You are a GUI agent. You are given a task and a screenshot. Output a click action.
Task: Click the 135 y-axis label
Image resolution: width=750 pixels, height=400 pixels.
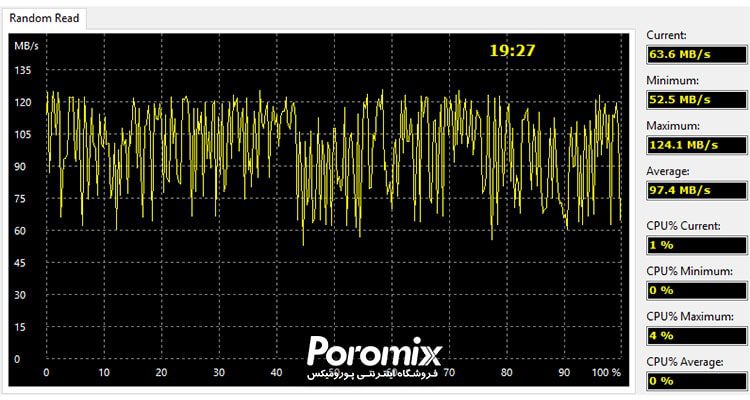[22, 70]
